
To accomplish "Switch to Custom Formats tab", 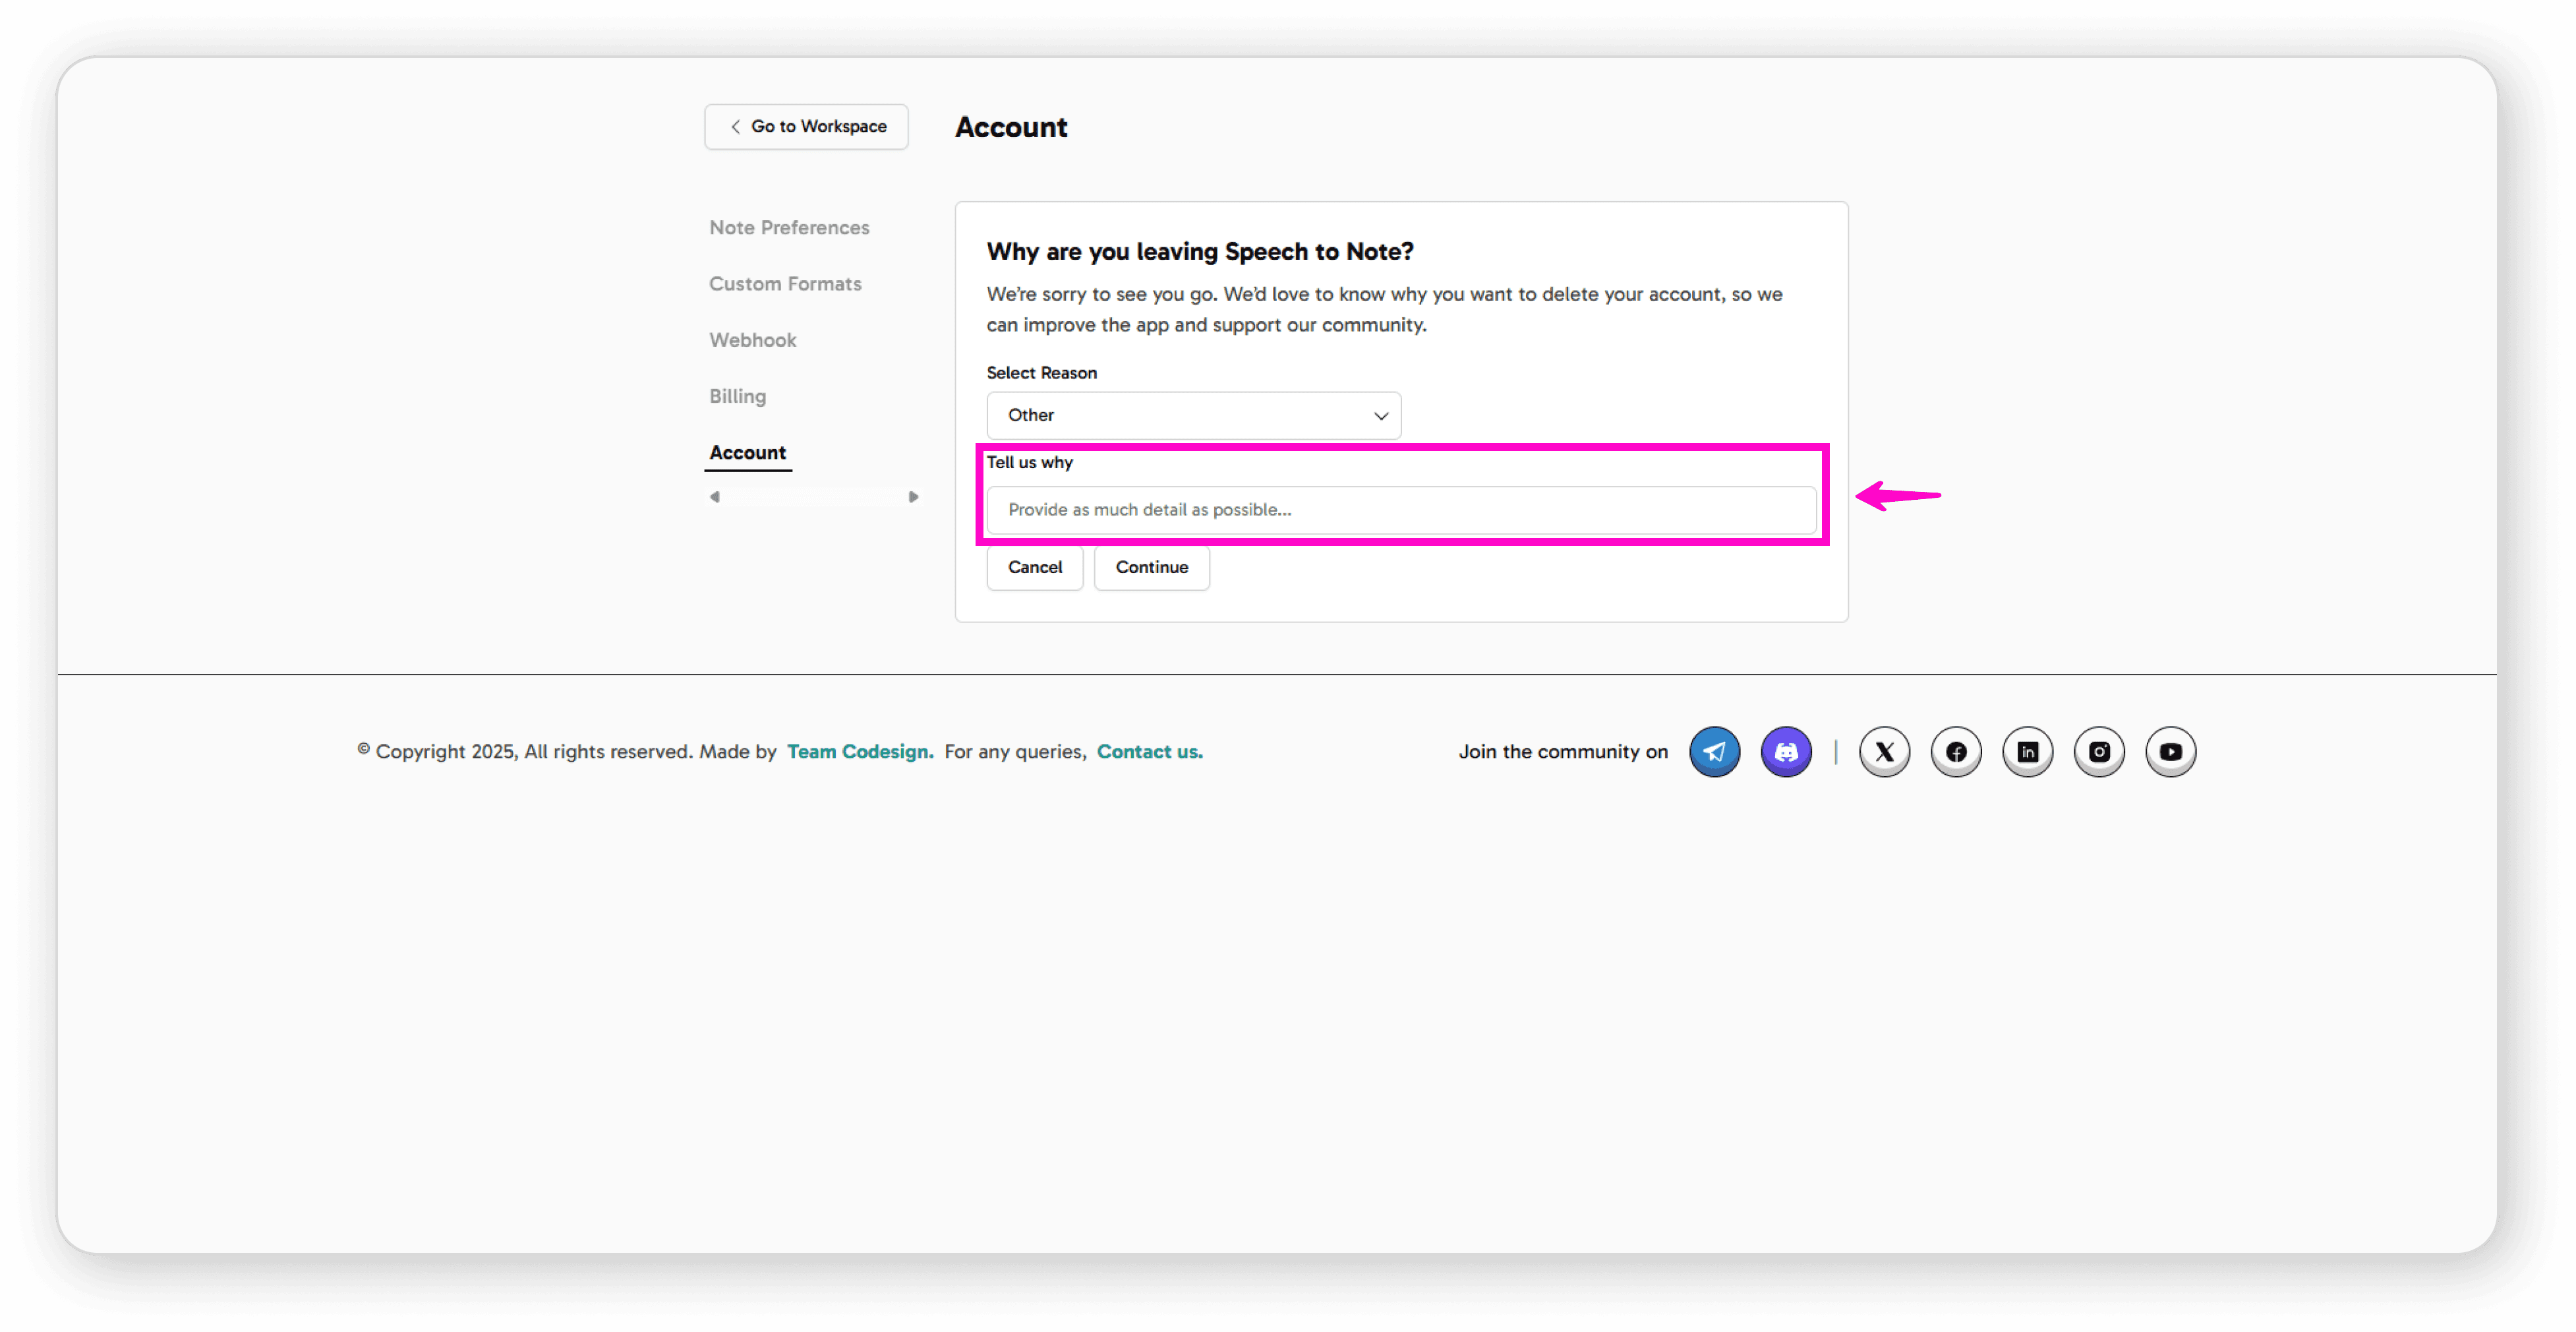I will coord(785,284).
